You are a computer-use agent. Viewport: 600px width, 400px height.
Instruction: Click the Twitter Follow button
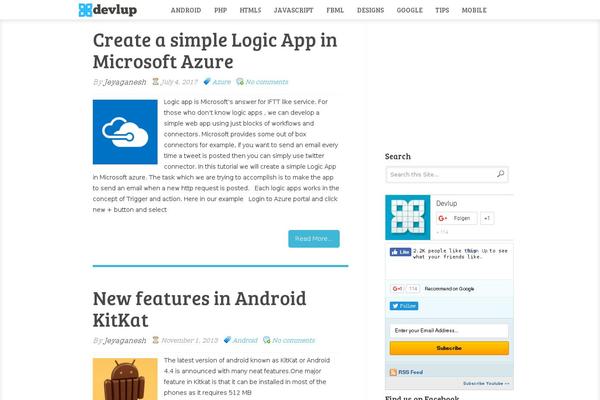404,306
